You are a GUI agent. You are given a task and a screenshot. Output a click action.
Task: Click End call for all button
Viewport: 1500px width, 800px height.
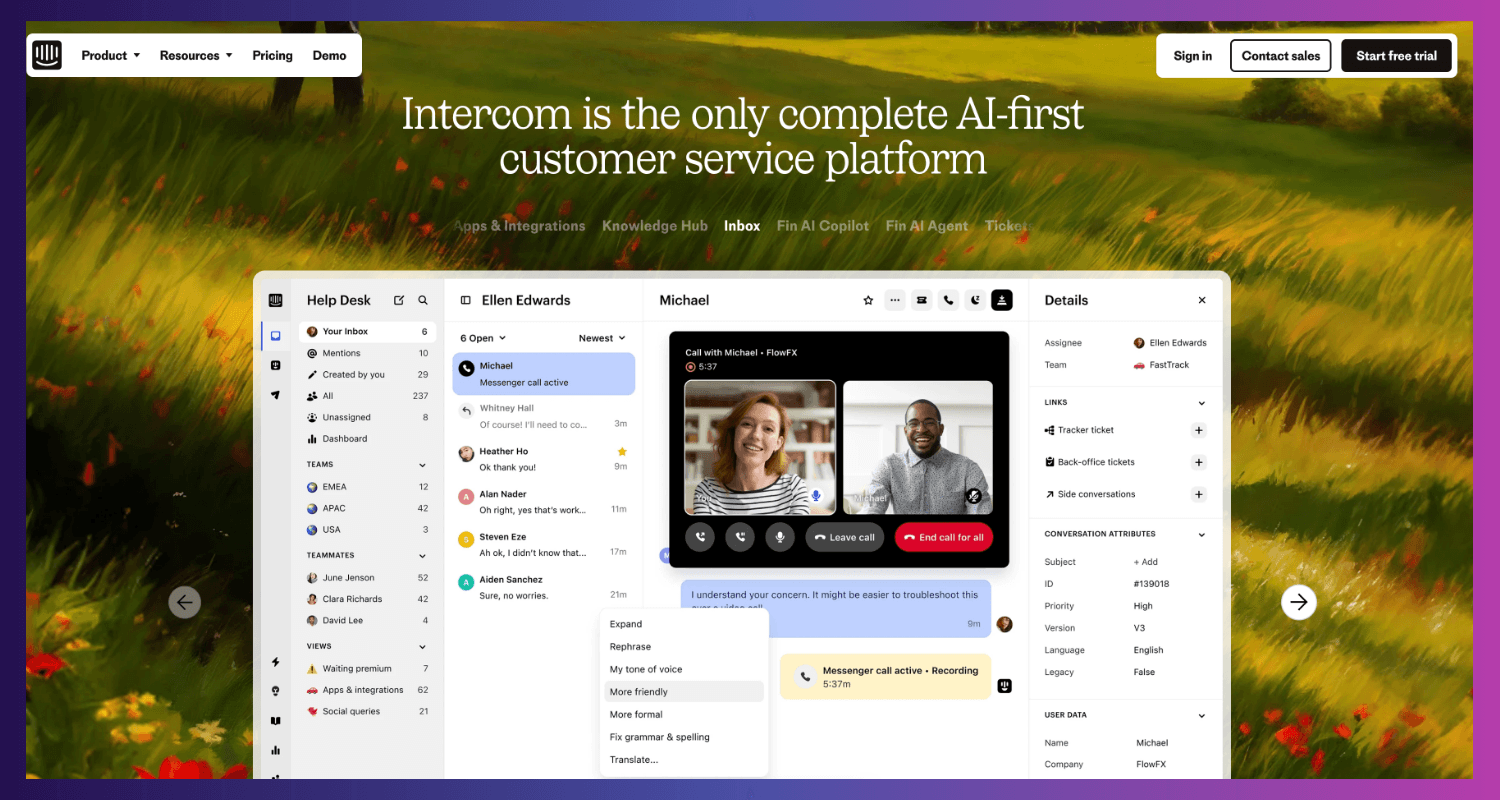944,537
